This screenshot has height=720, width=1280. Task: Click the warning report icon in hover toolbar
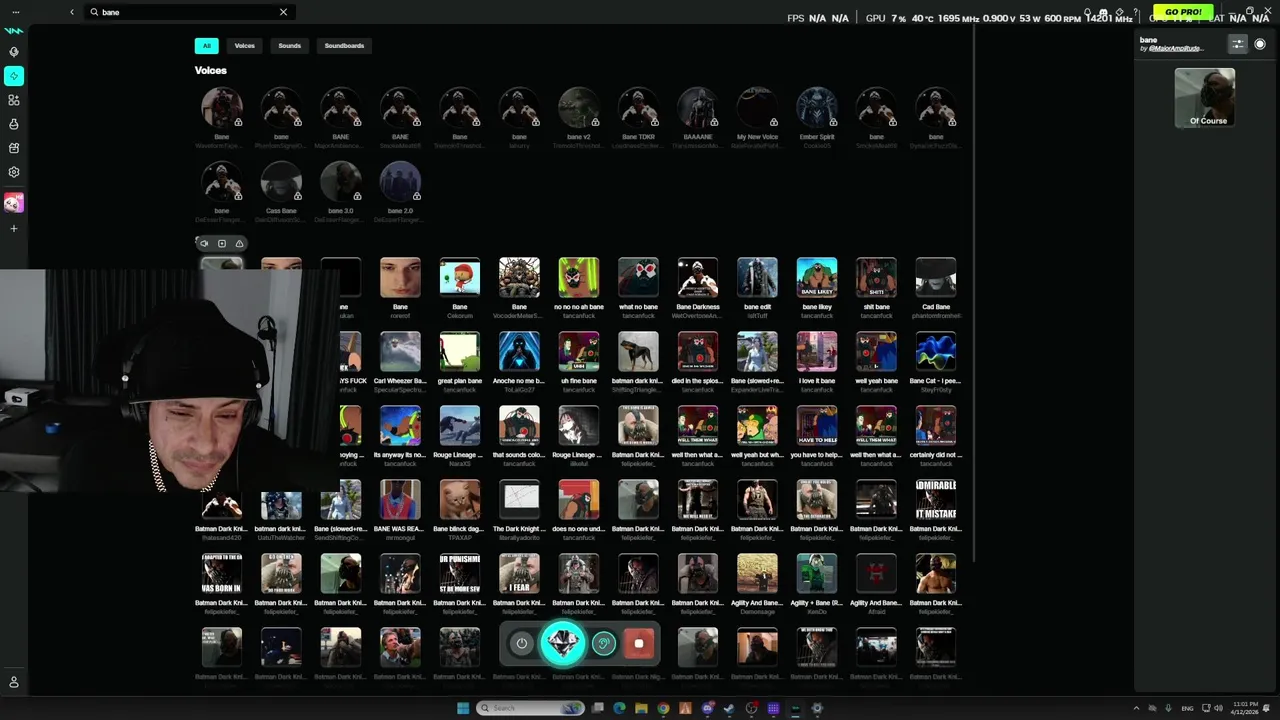239,243
